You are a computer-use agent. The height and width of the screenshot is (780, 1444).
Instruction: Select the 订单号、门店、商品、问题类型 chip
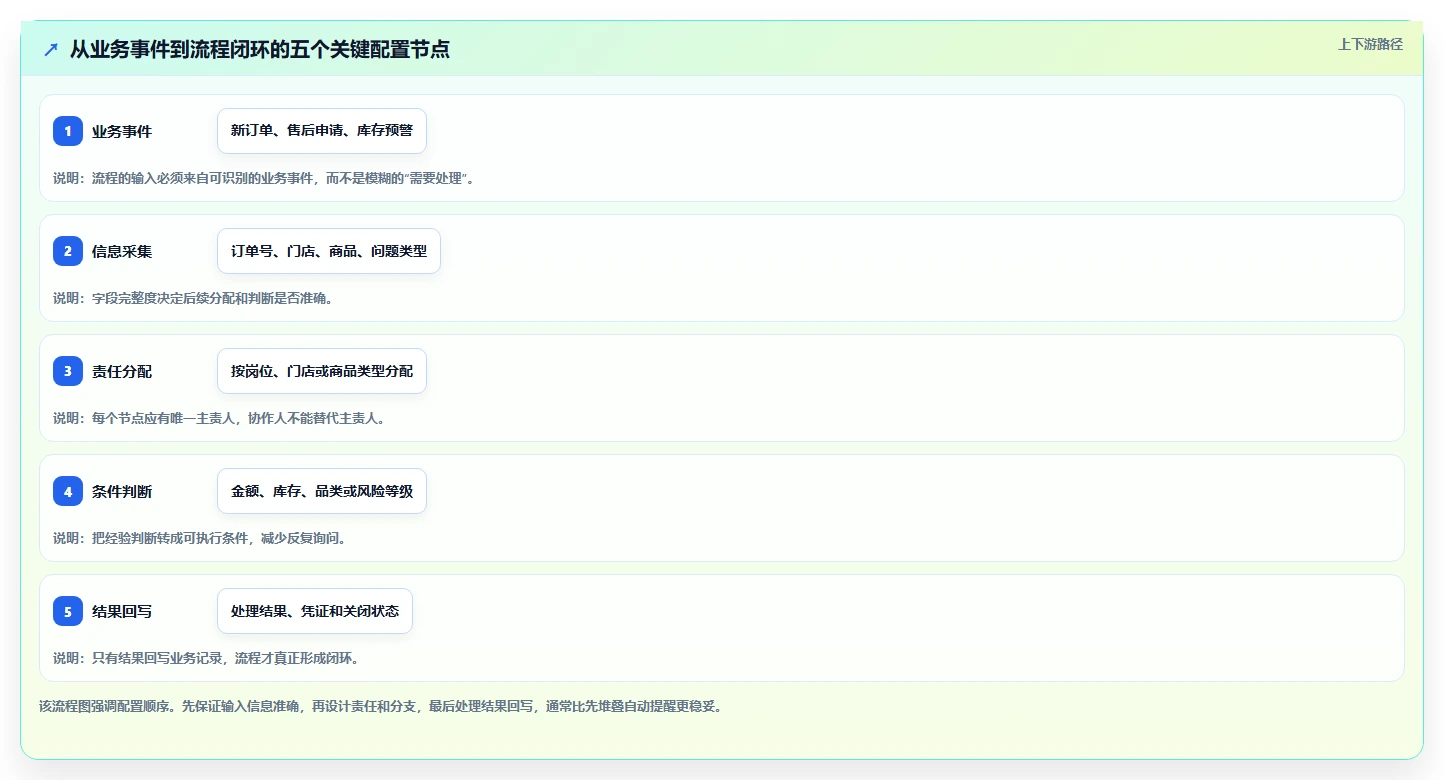point(329,251)
